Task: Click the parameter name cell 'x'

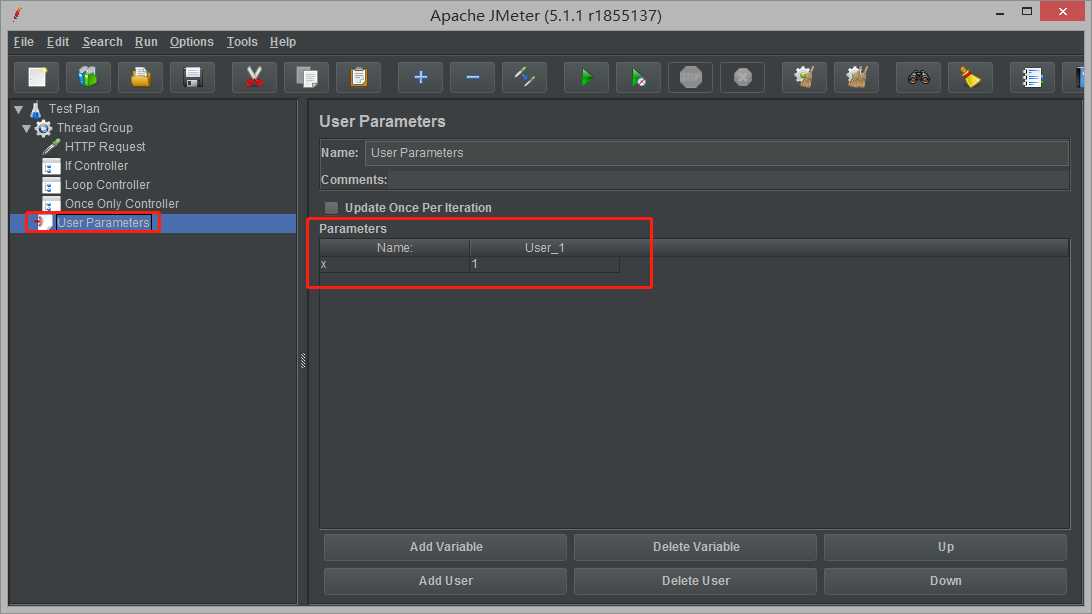Action: pyautogui.click(x=394, y=265)
